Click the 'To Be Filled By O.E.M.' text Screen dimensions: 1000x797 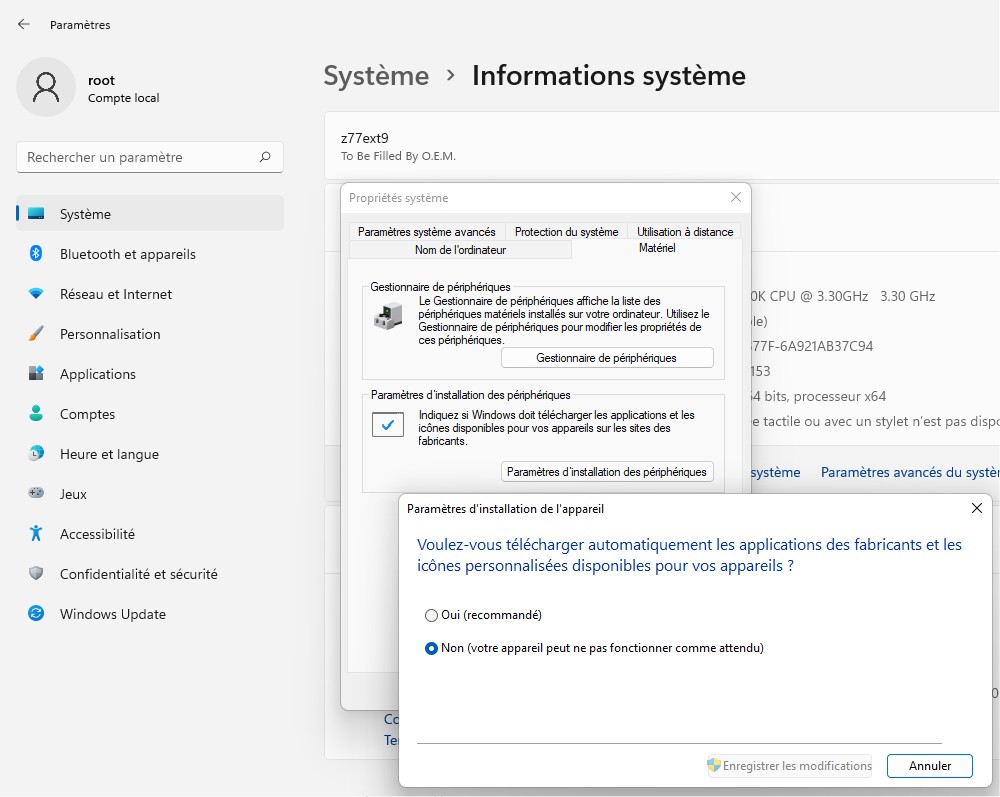pos(398,156)
